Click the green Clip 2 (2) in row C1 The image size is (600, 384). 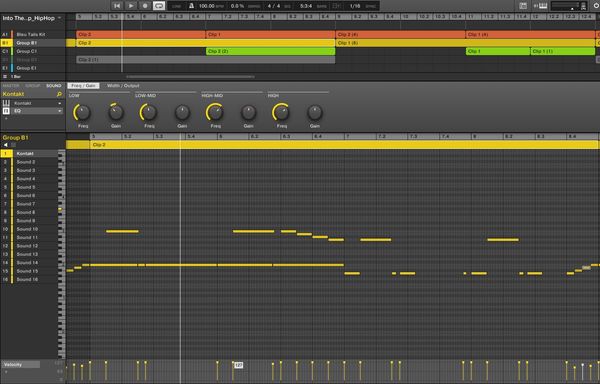click(271, 51)
